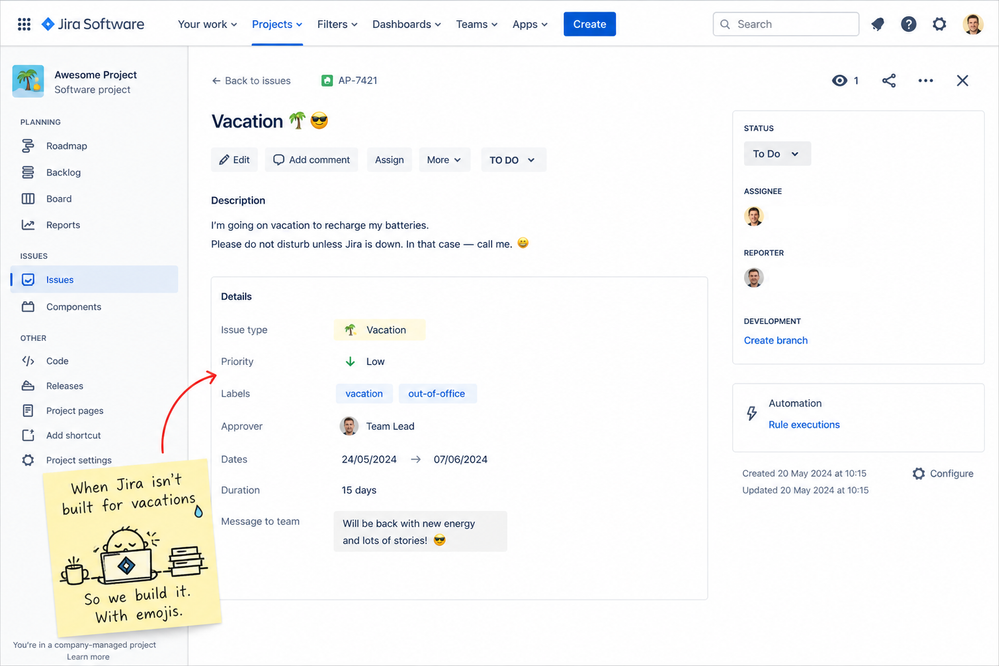The image size is (999, 666).
Task: Click the Automation lightning bolt icon
Action: [x=752, y=414]
